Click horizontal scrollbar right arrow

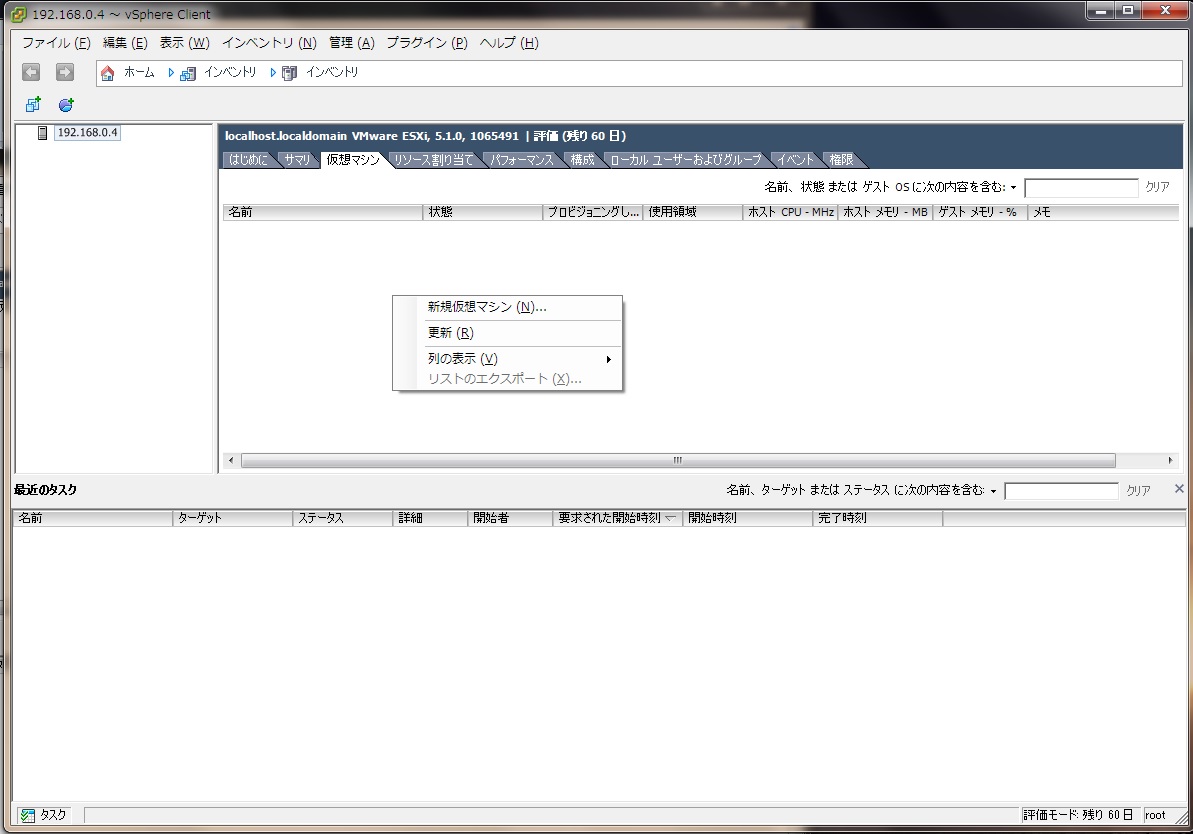[1170, 460]
